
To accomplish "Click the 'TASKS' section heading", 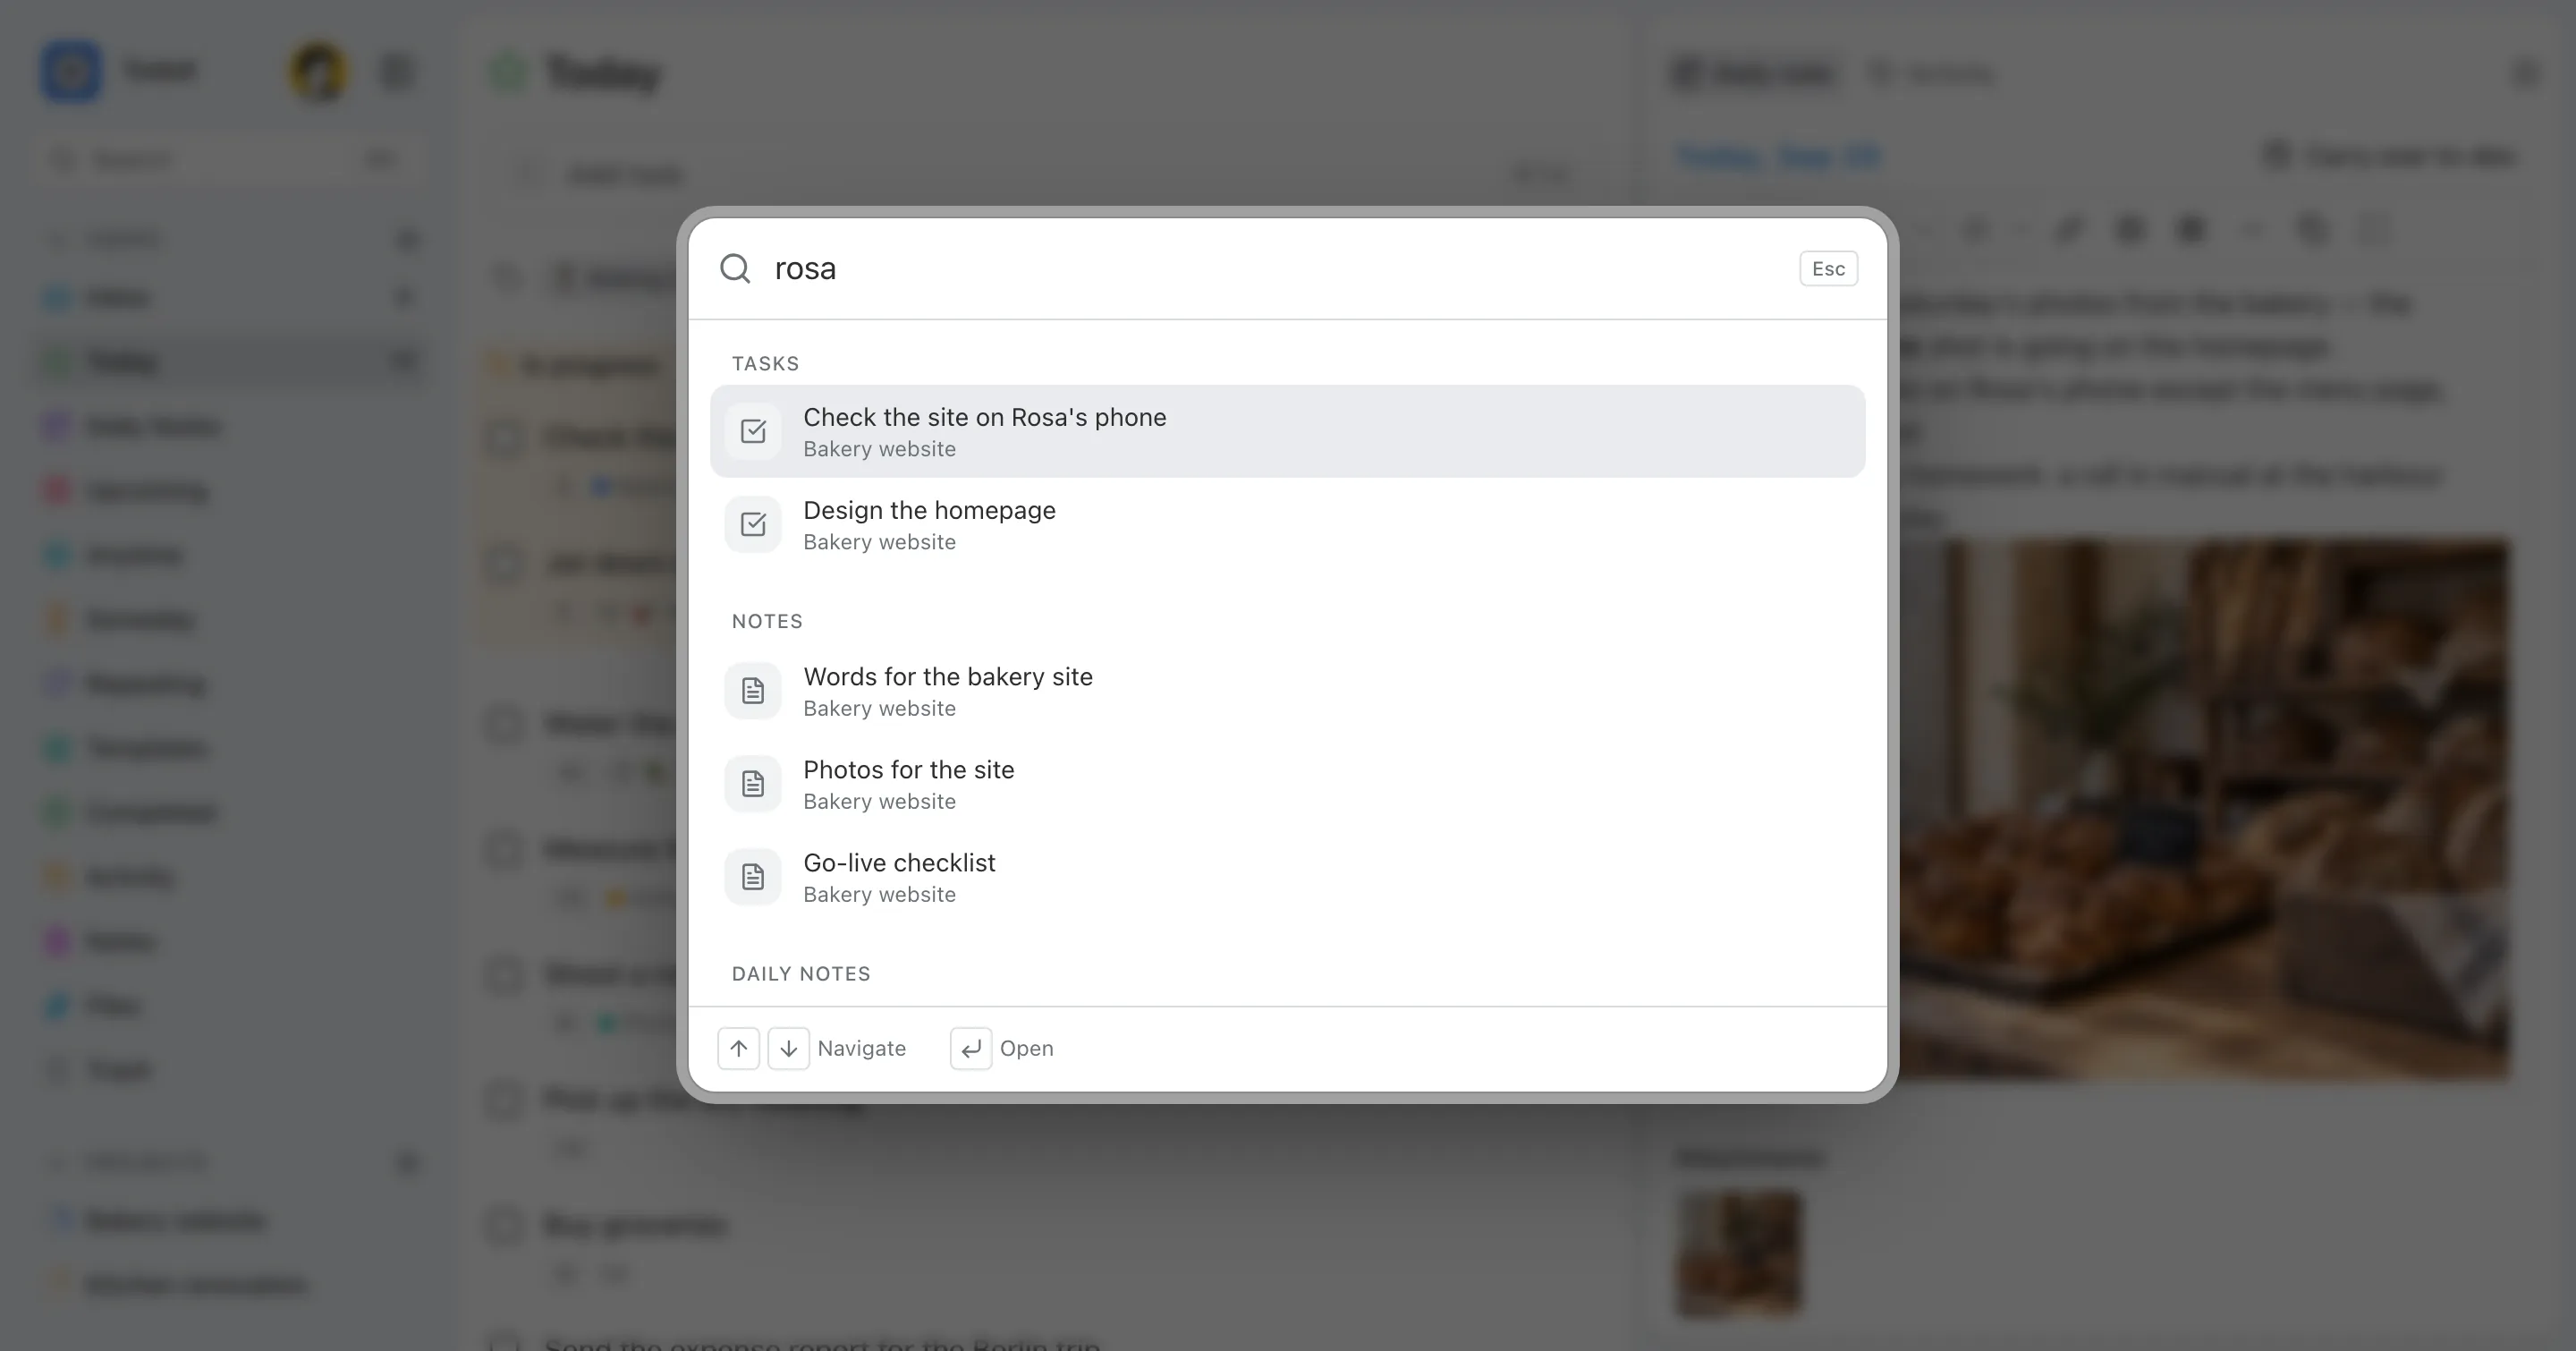I will pos(765,363).
